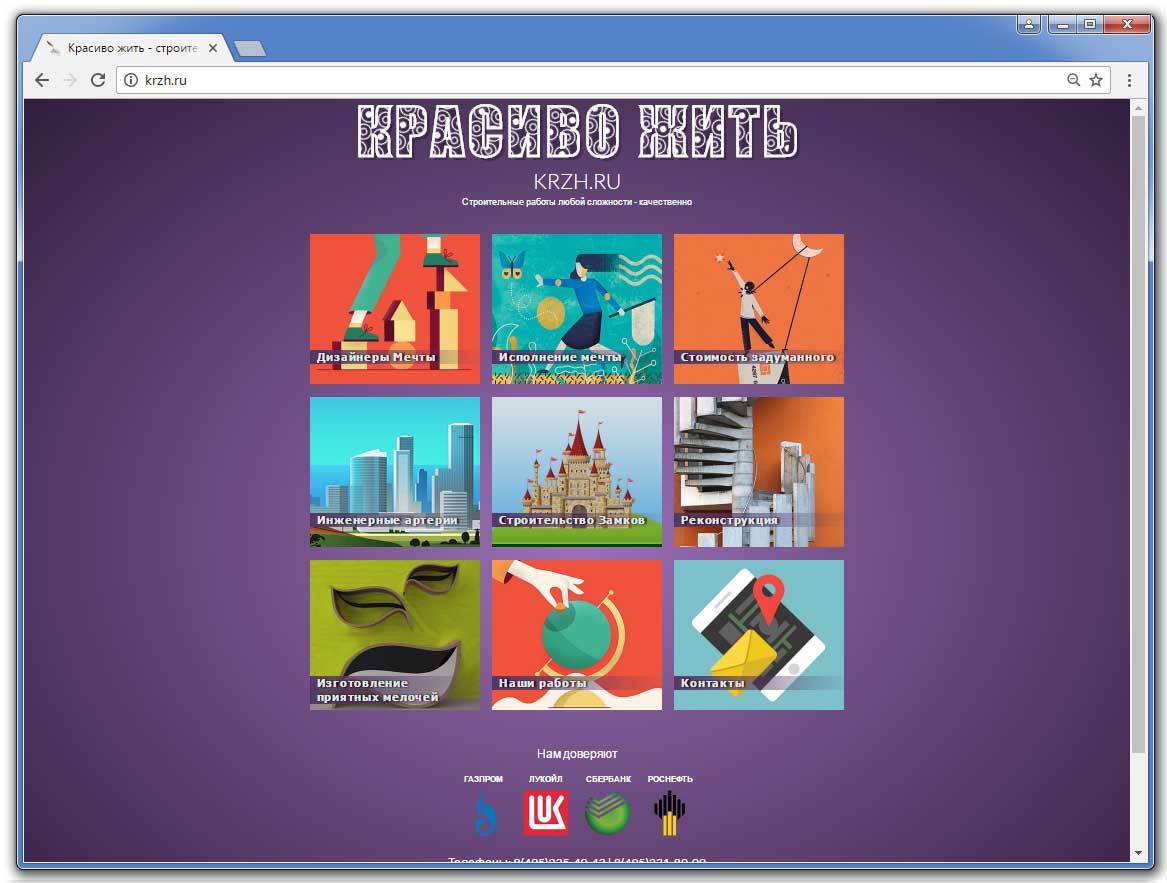Maximize the browser window

(1090, 25)
